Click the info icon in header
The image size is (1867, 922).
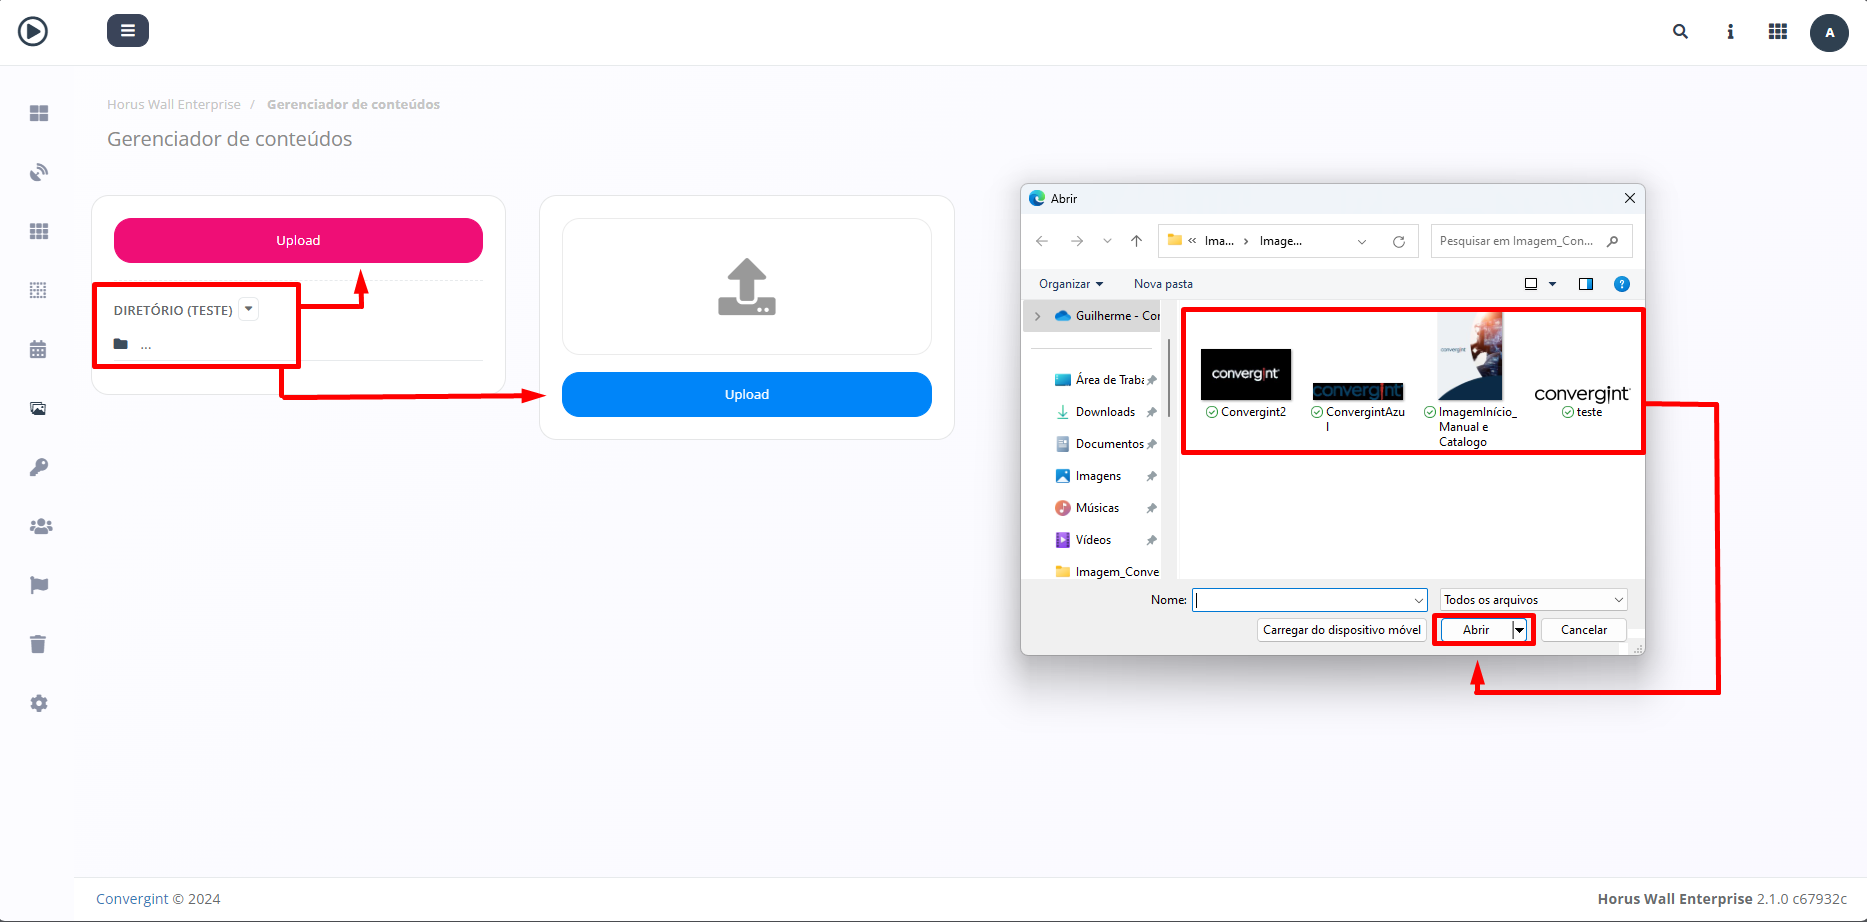1730,32
